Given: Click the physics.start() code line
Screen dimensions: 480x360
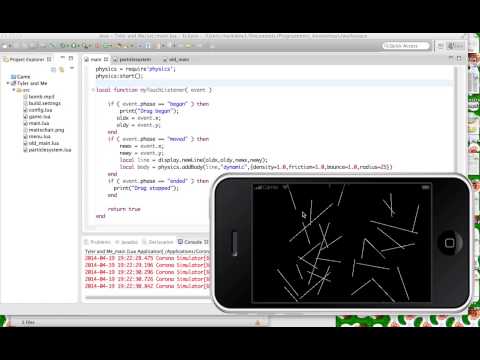Looking at the screenshot, I should pyautogui.click(x=119, y=76).
